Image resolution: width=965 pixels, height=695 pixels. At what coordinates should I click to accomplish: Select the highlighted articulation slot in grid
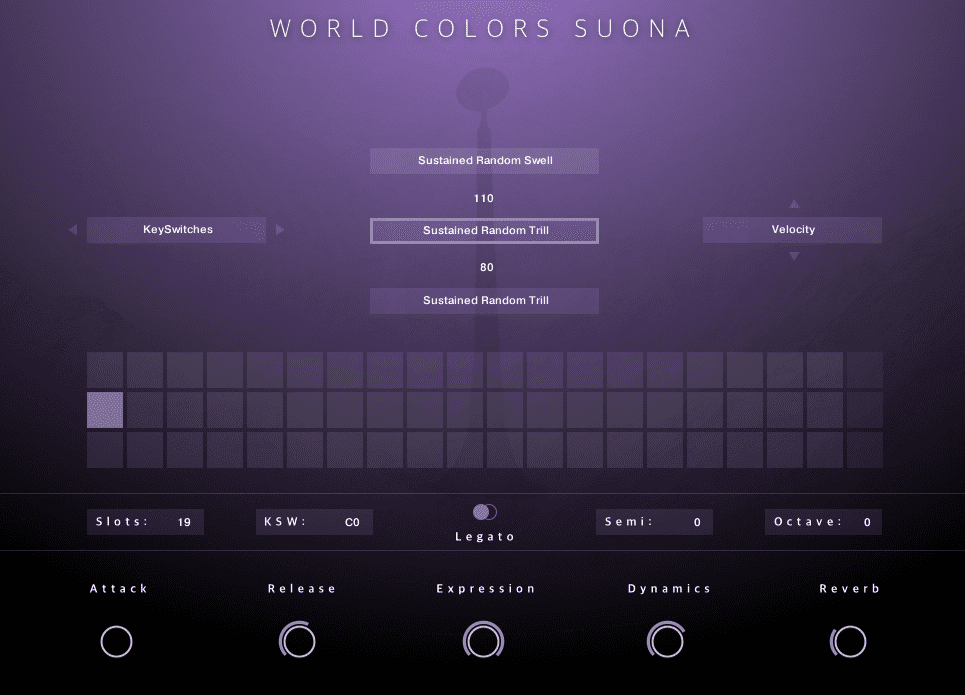105,410
